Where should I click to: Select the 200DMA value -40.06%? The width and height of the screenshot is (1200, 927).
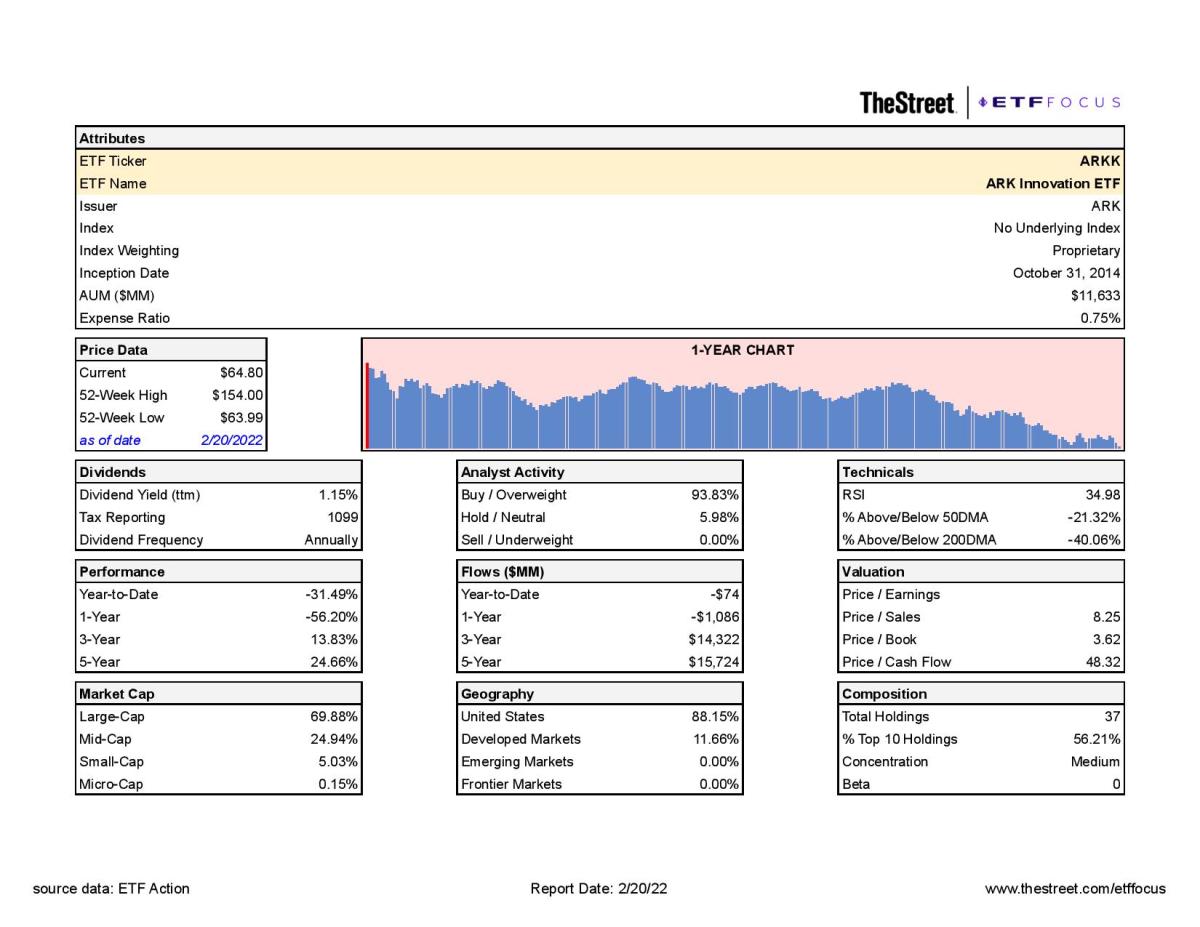click(x=1095, y=540)
